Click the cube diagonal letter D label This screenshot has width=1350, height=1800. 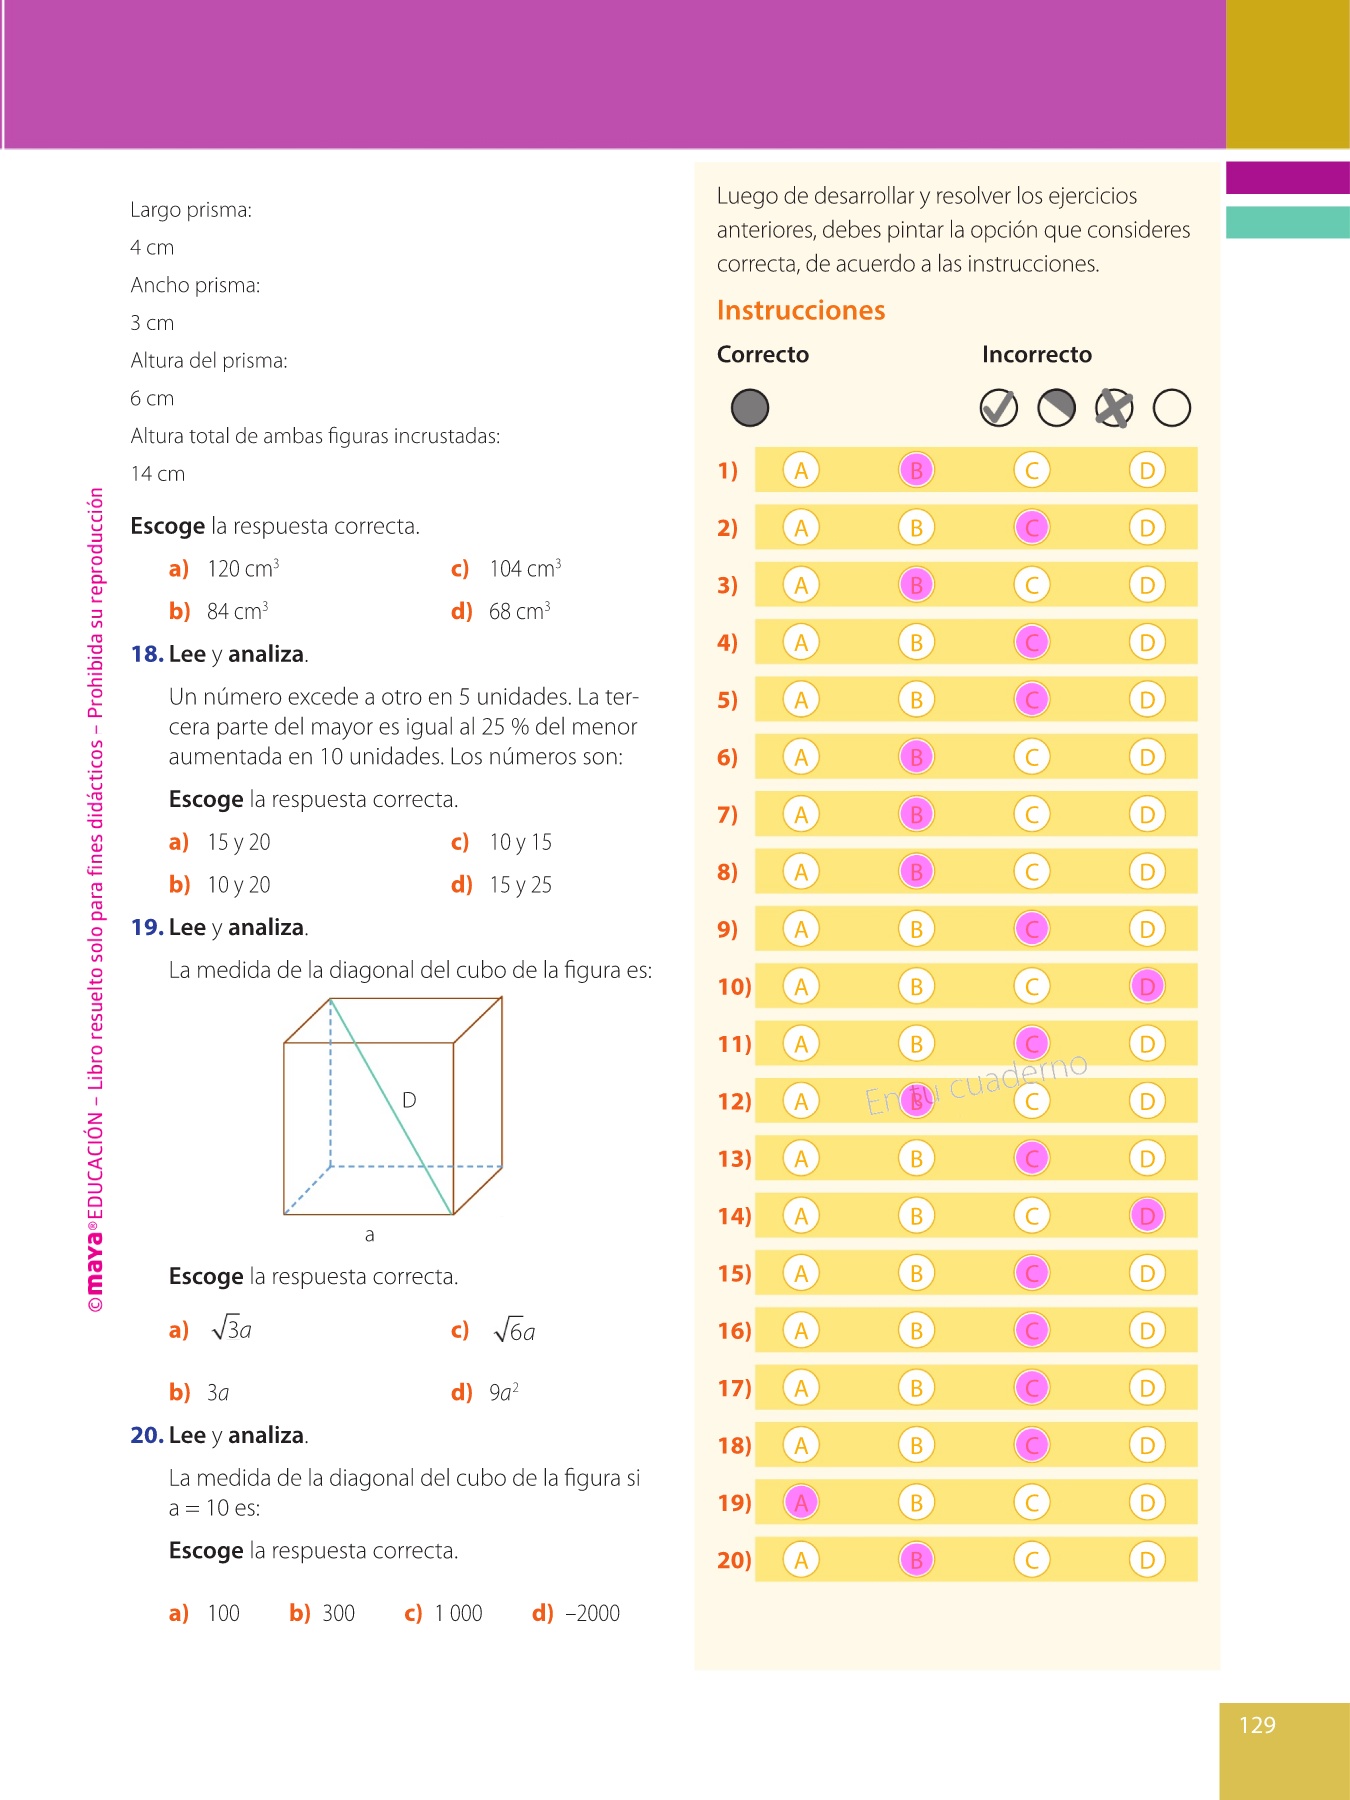409,1100
